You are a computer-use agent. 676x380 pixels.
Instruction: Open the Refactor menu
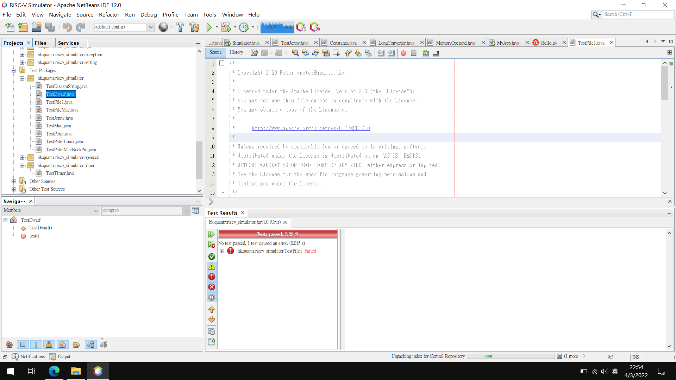(x=108, y=15)
